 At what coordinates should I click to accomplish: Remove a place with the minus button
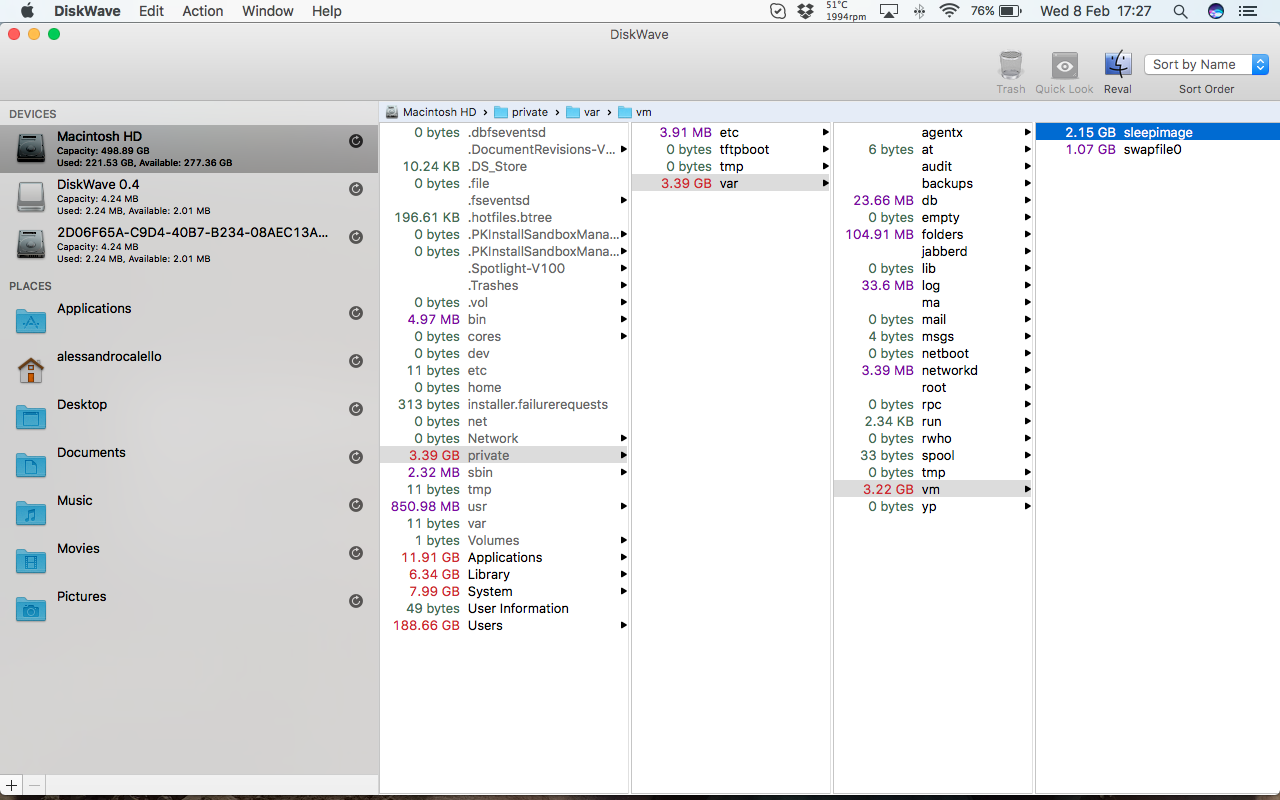pyautogui.click(x=34, y=785)
